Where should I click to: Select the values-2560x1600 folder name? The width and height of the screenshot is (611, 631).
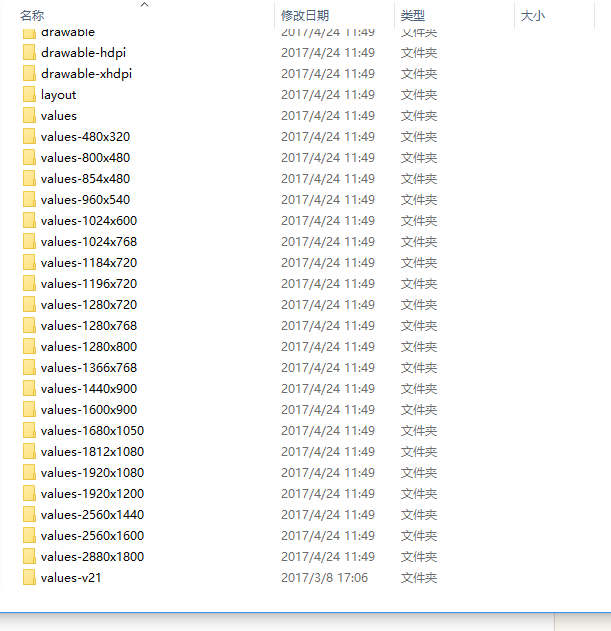pyautogui.click(x=92, y=535)
